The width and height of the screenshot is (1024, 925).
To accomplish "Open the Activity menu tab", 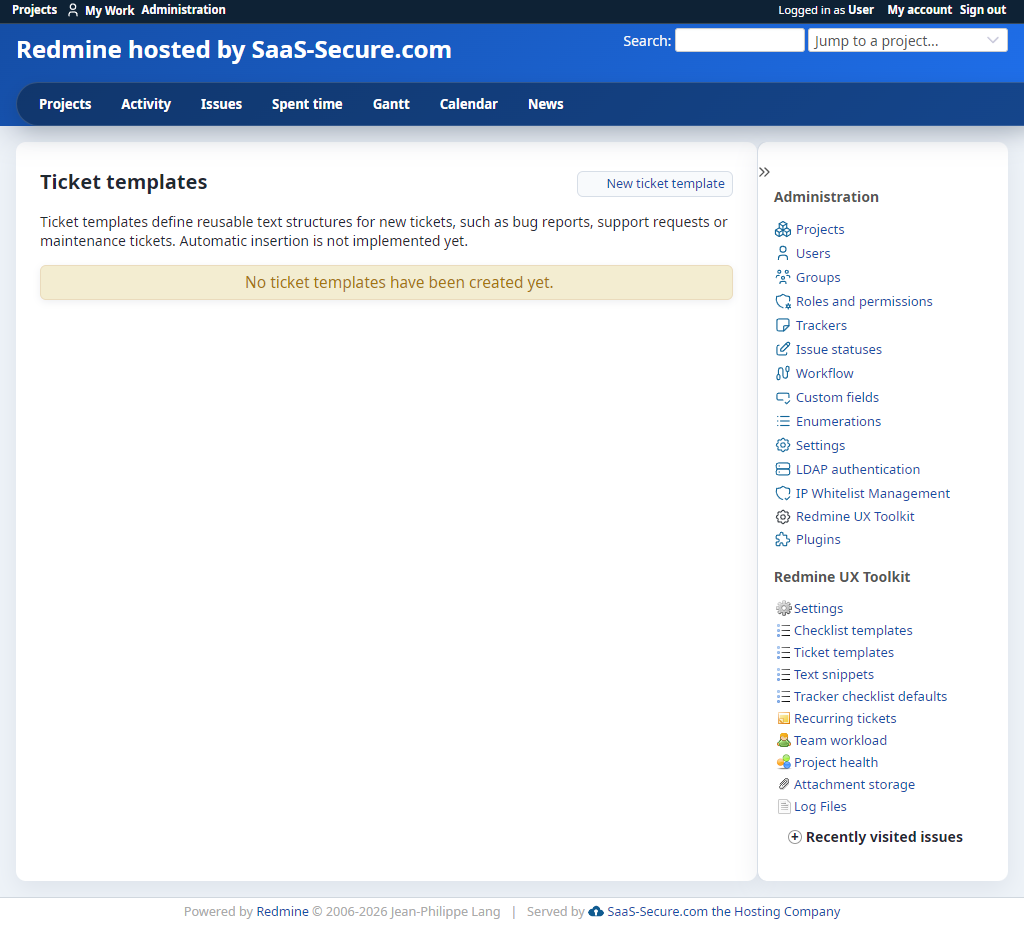I will tap(146, 104).
